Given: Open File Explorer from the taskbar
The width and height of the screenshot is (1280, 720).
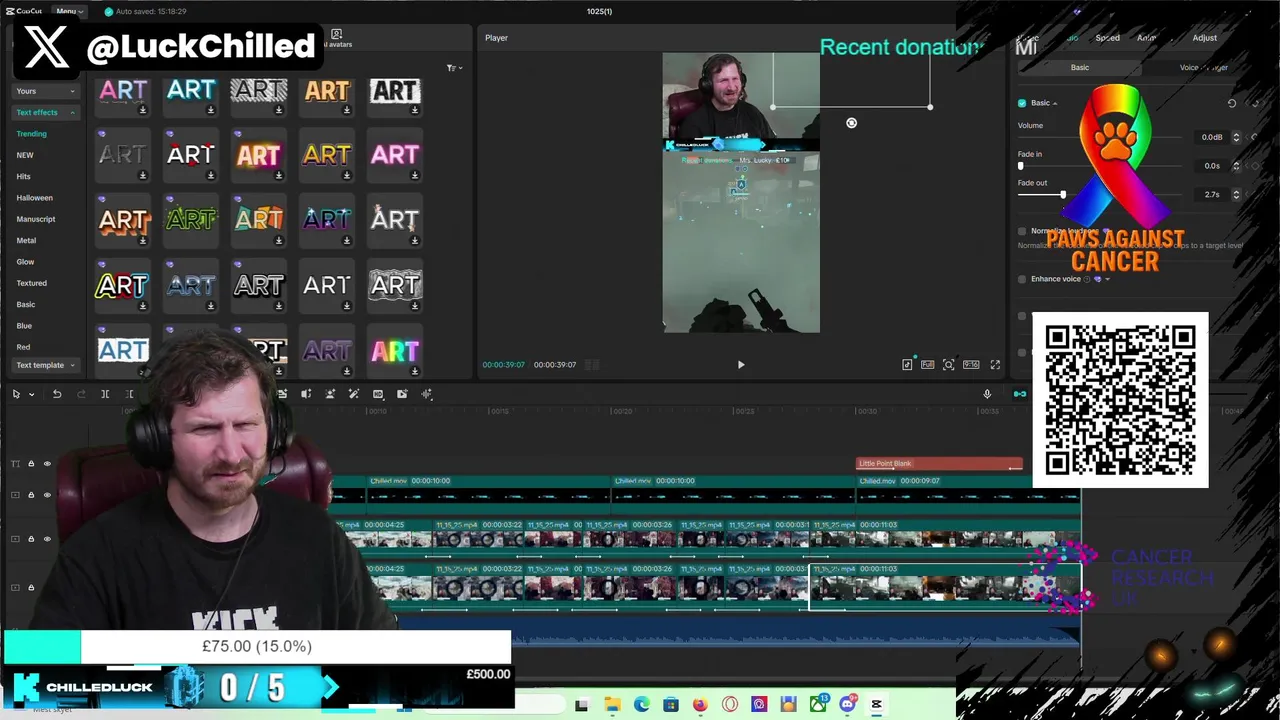Looking at the screenshot, I should click(612, 705).
